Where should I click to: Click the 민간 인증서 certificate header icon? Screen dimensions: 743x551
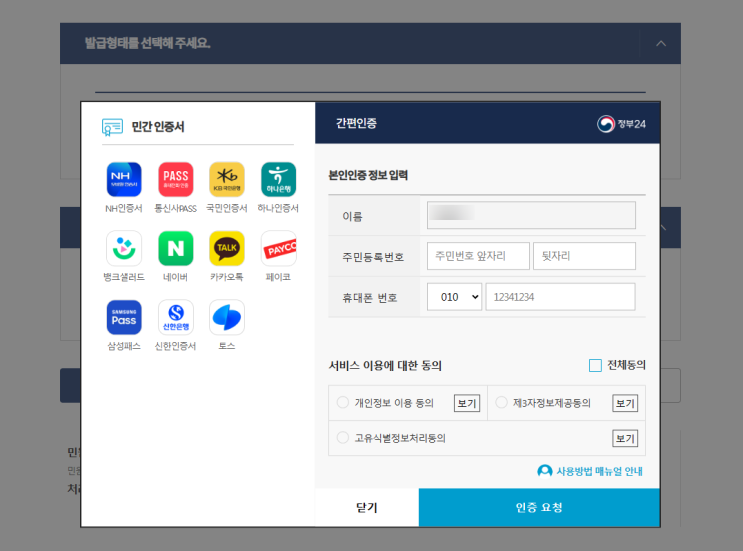pos(112,127)
